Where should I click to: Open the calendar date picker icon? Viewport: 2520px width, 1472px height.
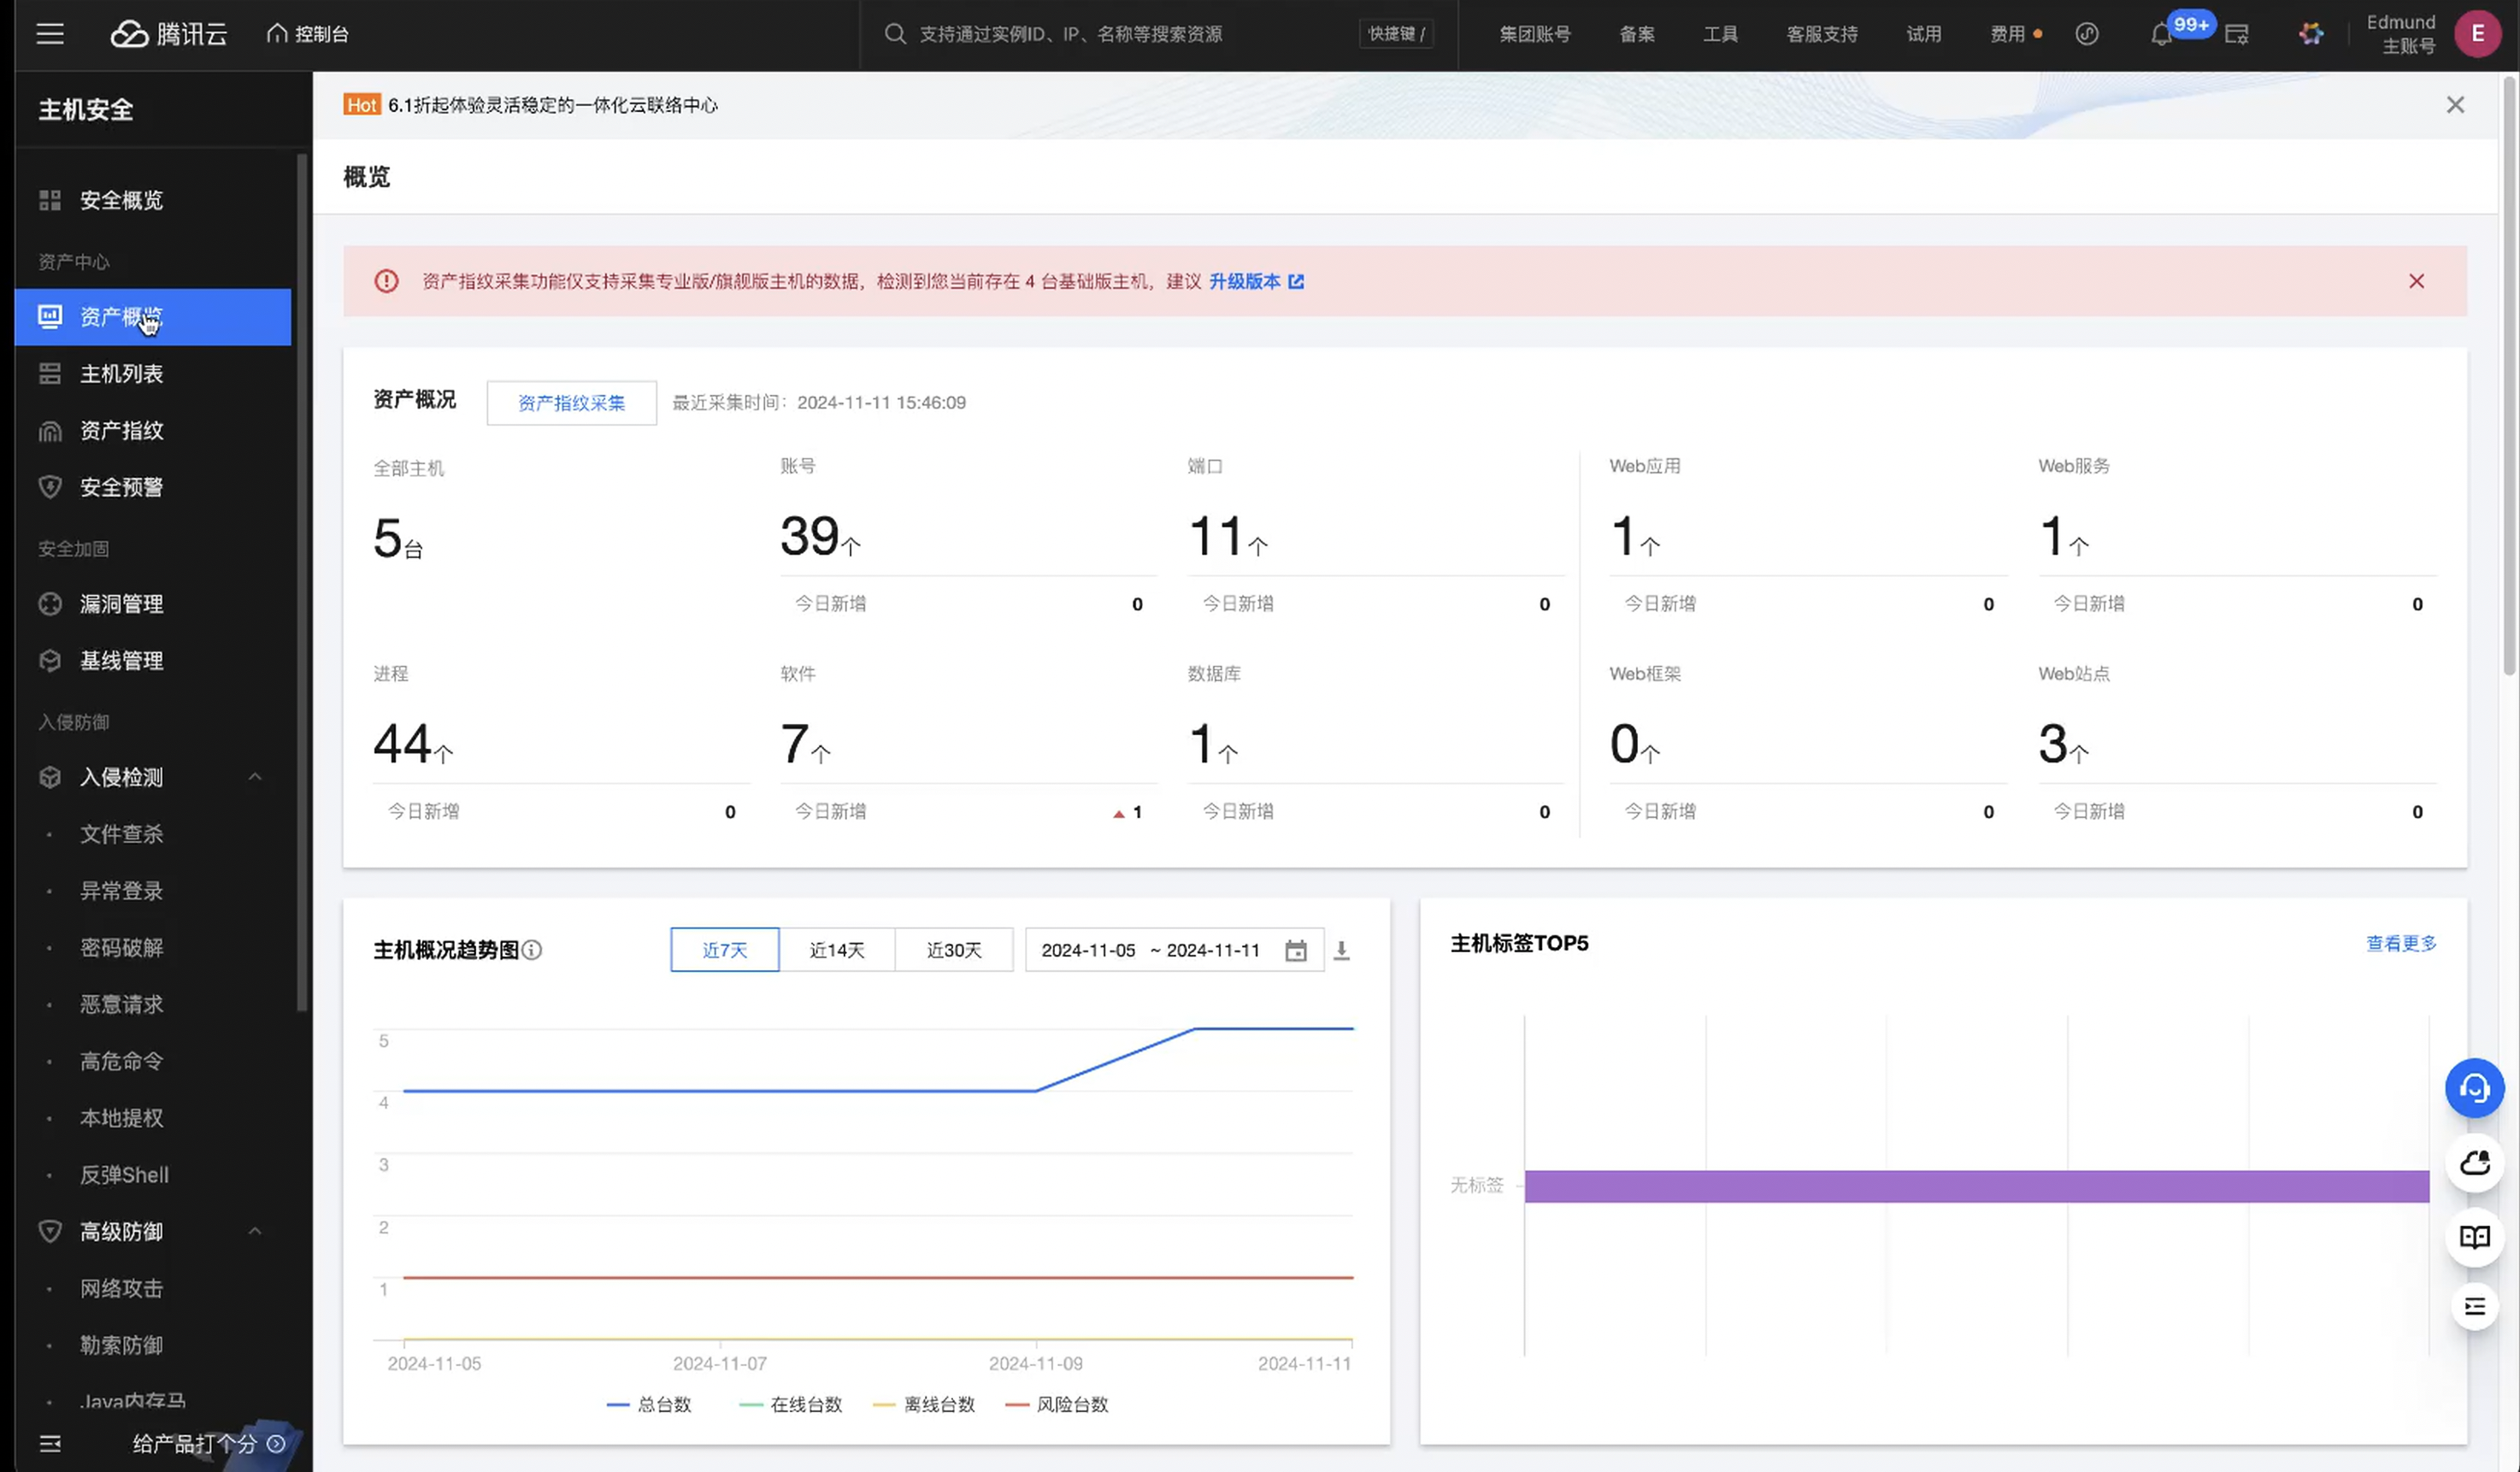[x=1295, y=950]
